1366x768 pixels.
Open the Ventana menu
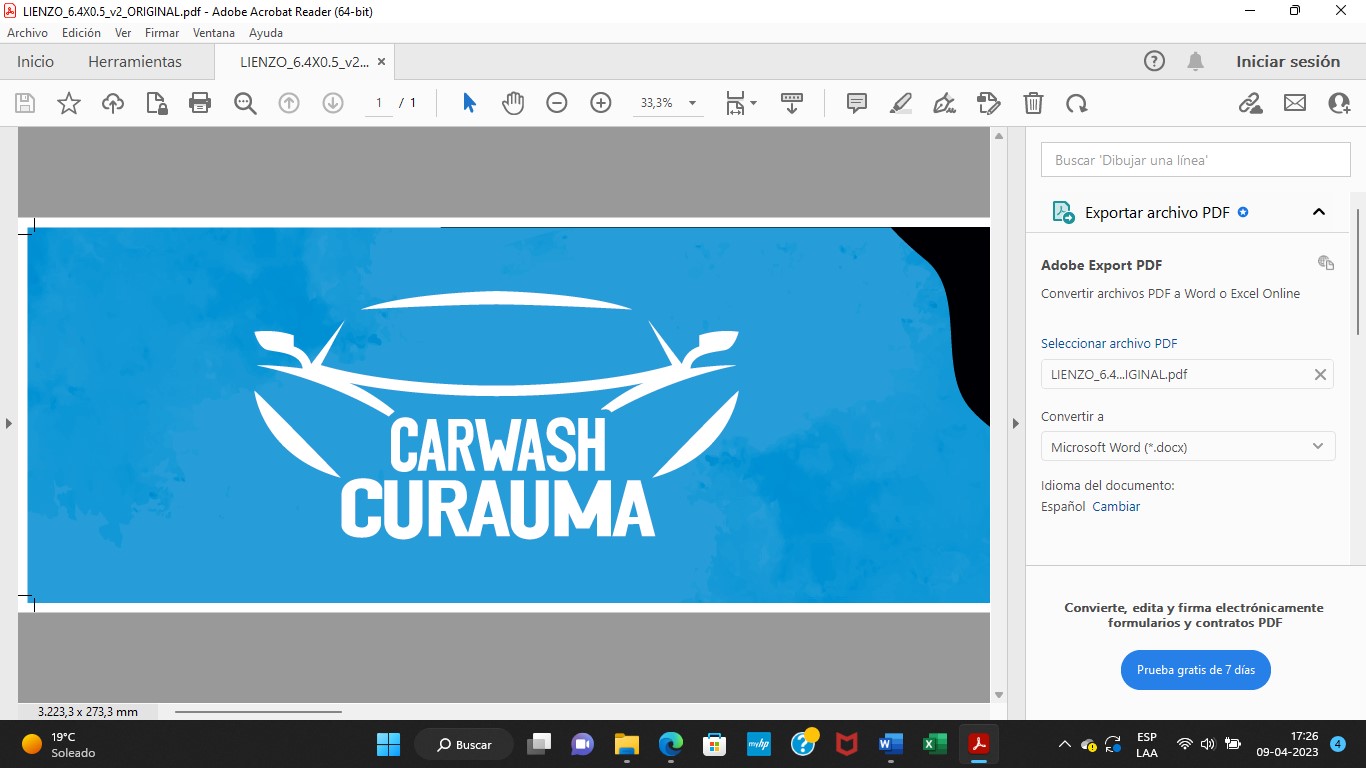[x=214, y=32]
